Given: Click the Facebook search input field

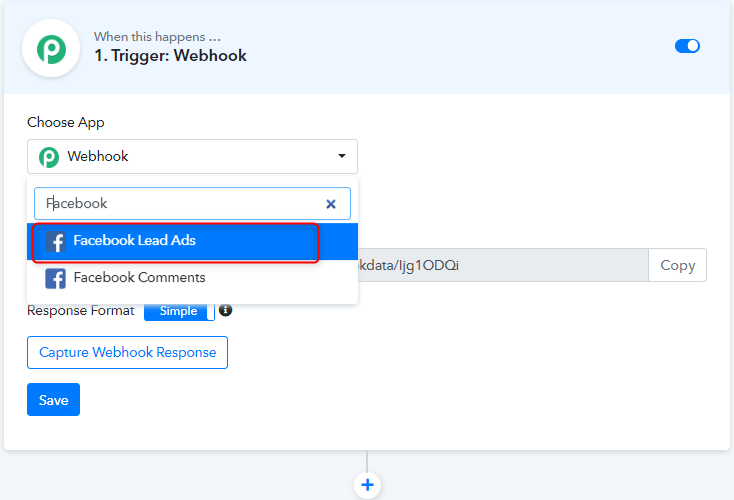Looking at the screenshot, I should pyautogui.click(x=192, y=204).
